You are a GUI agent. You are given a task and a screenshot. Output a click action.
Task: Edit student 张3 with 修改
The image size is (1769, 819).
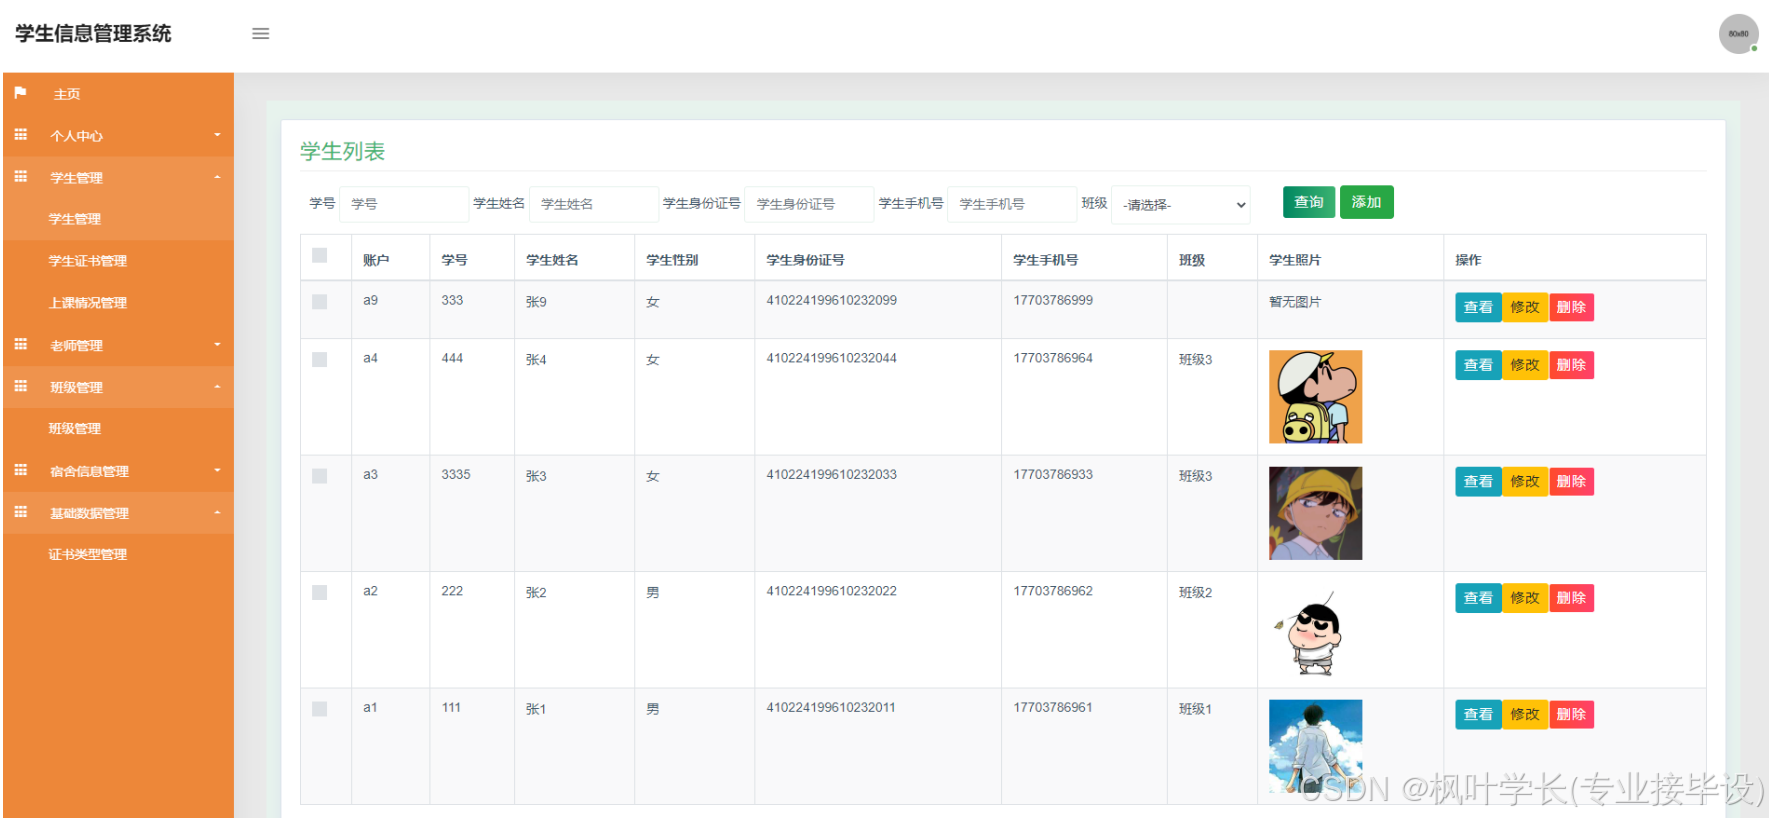click(x=1525, y=482)
